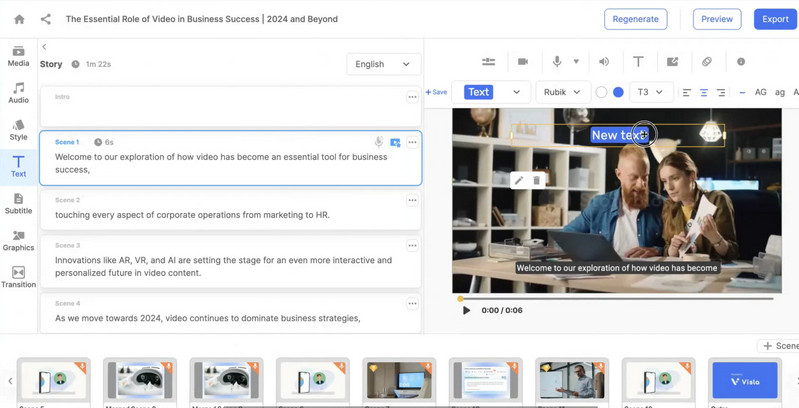Select Scene 3 text about AR, VR, AI

(223, 266)
